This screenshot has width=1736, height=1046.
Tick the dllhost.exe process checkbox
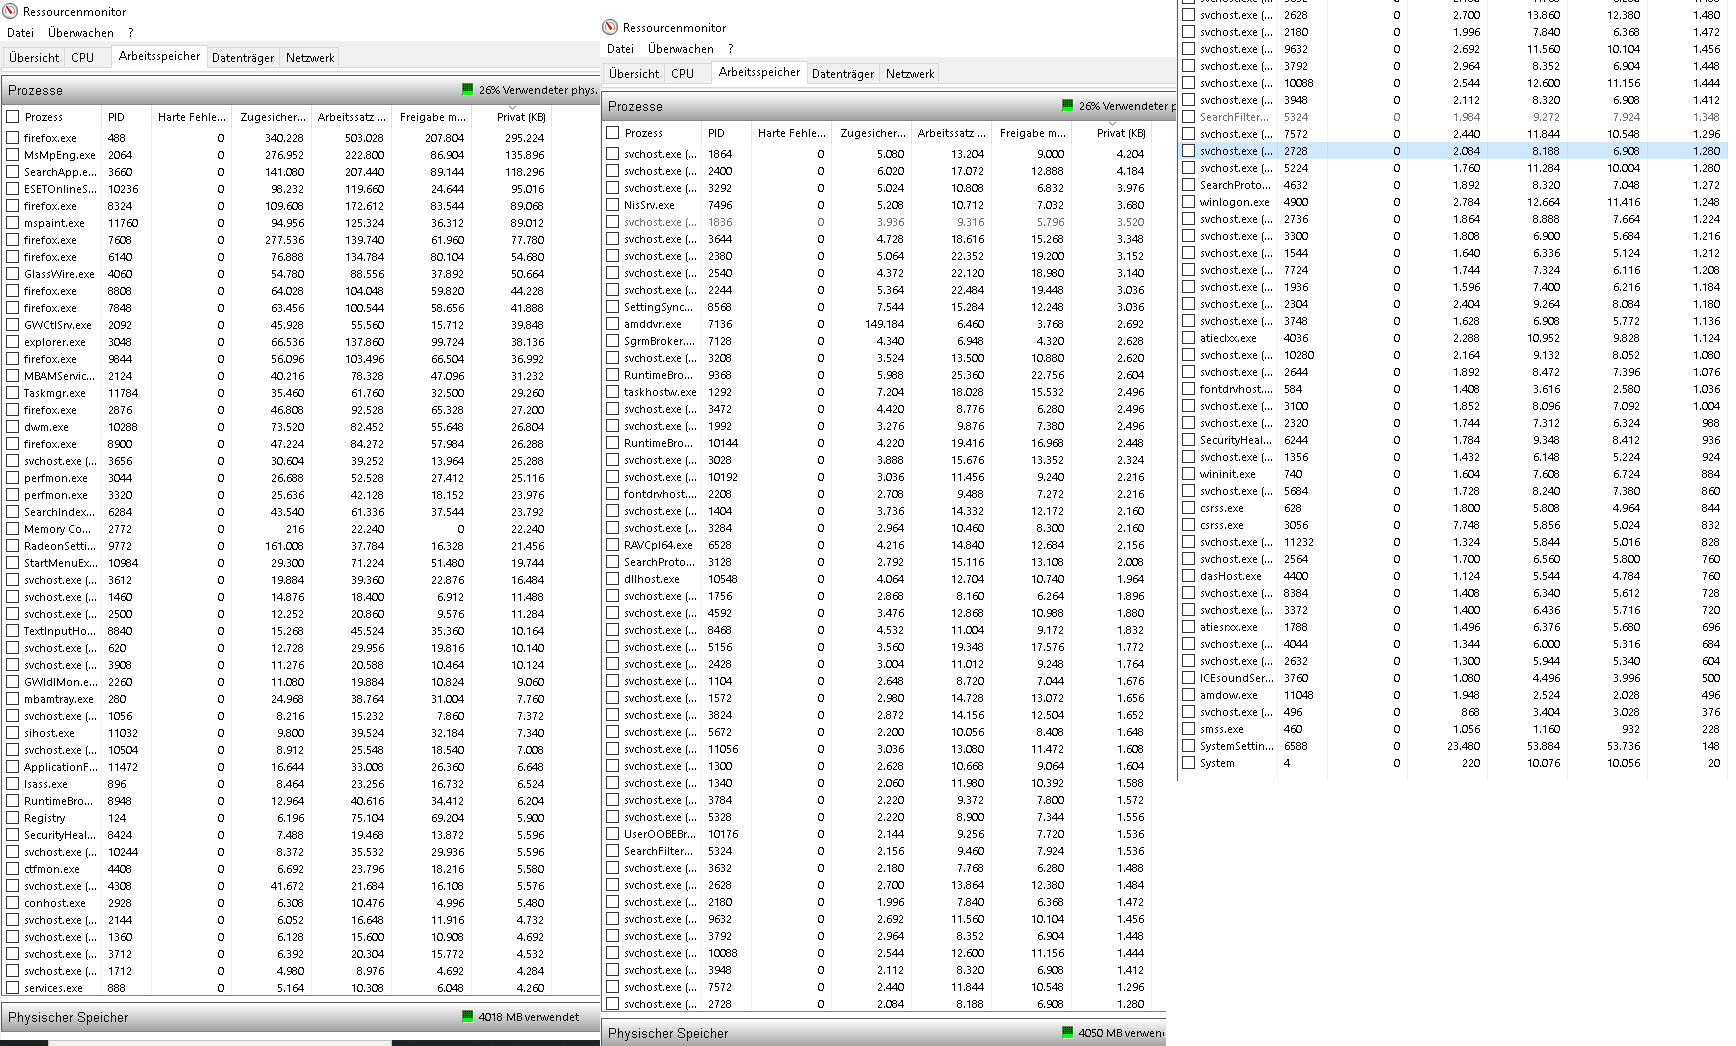(x=613, y=579)
